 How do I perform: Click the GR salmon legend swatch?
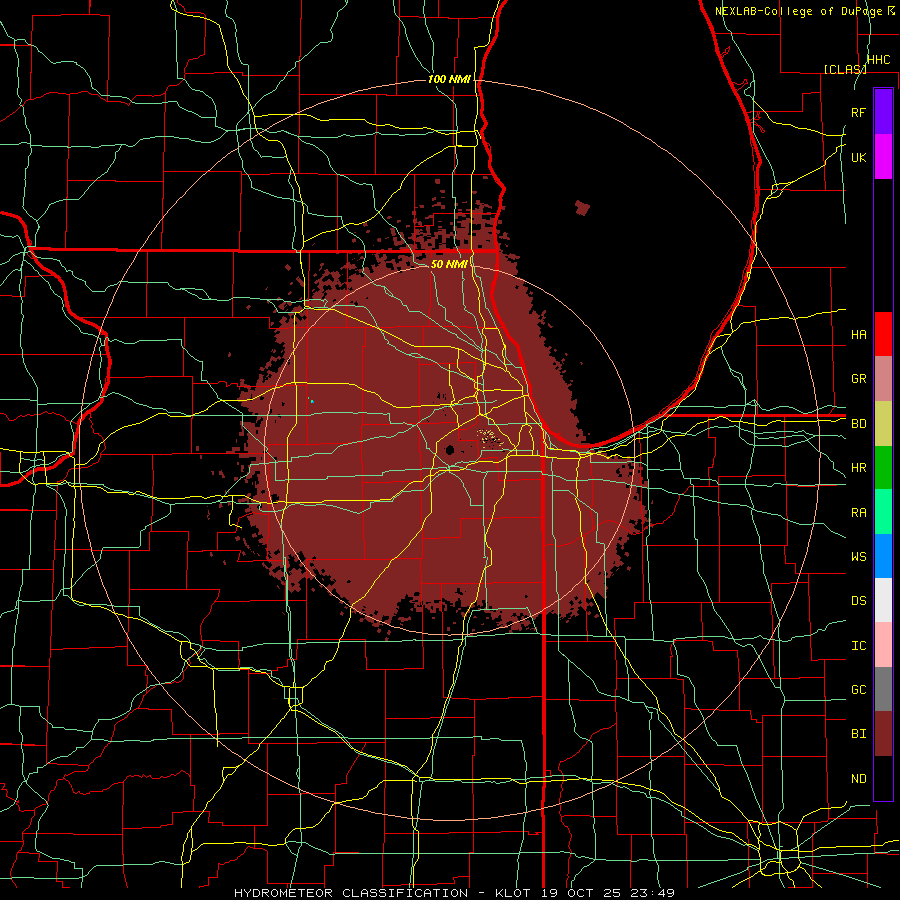point(883,379)
